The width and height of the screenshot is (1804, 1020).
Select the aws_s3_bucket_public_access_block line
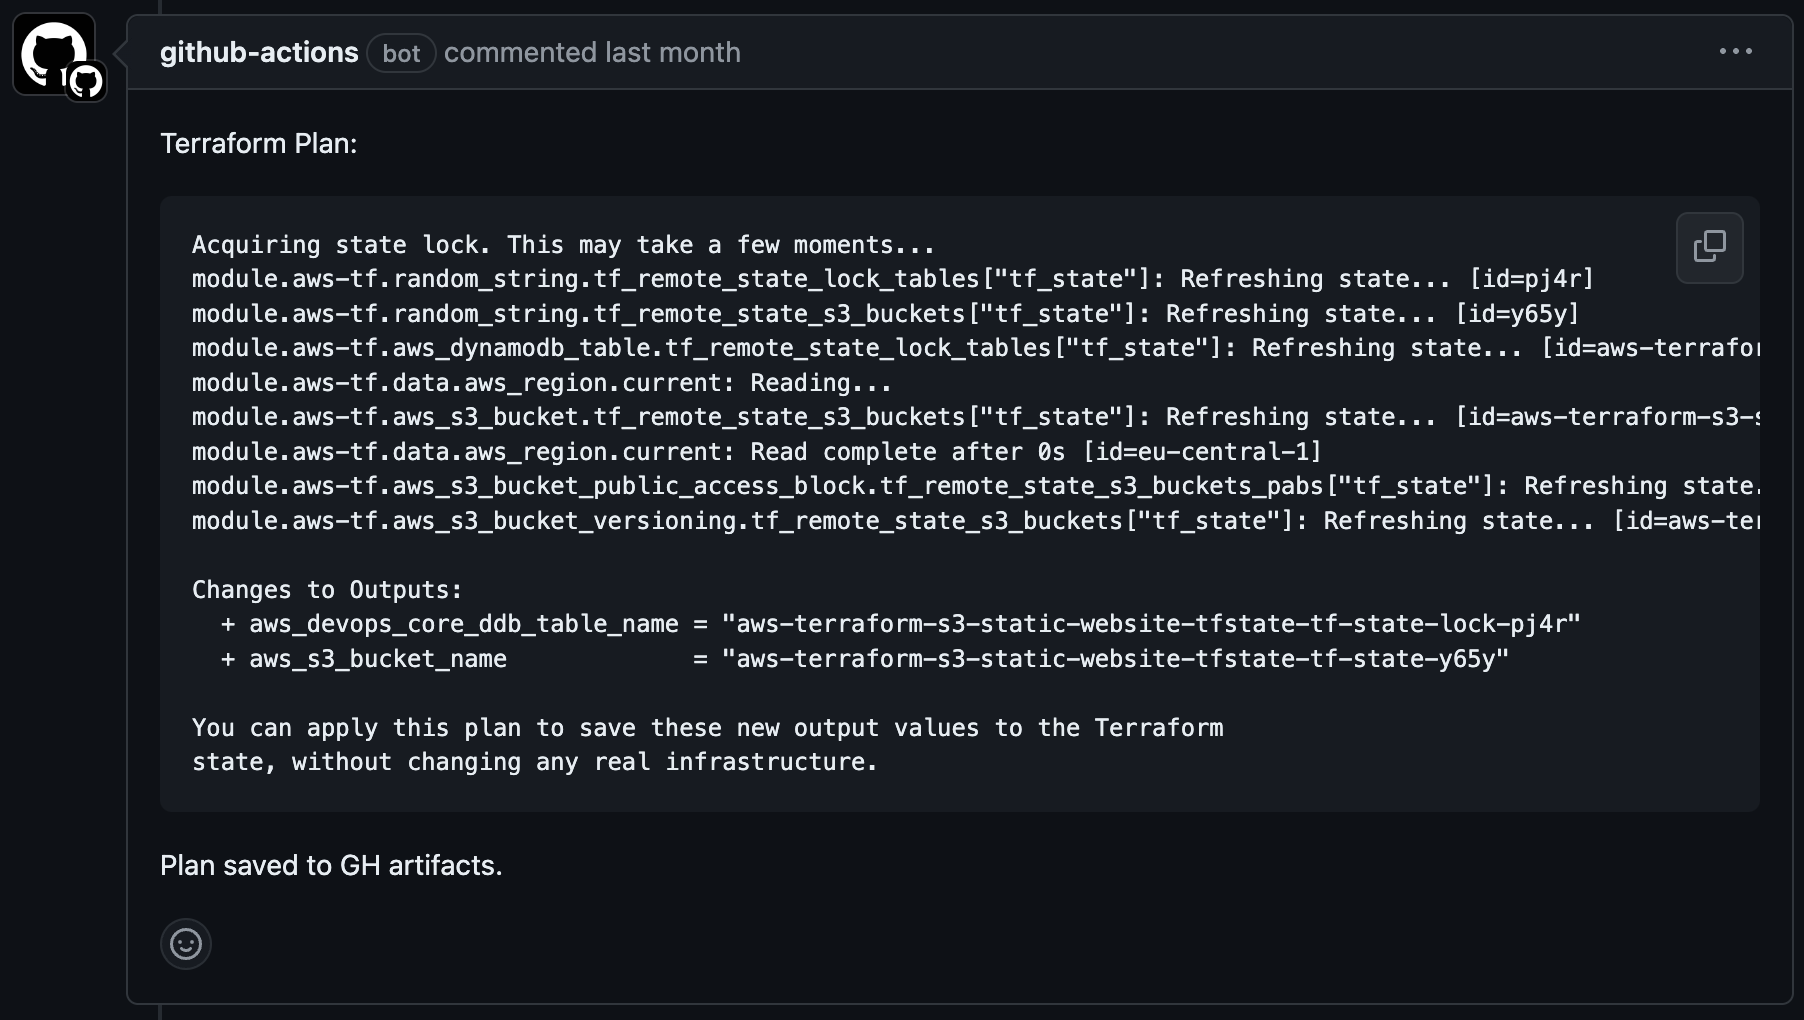976,486
